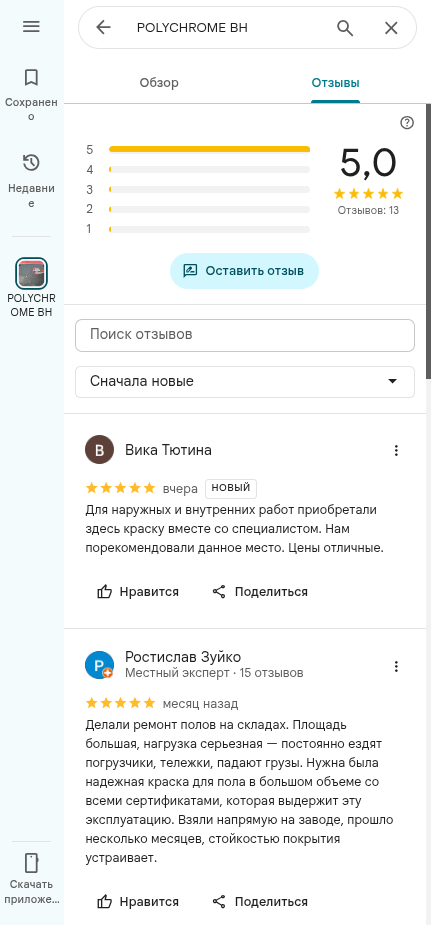This screenshot has width=431, height=925.
Task: Focus the Поиск отзывов input field
Action: pyautogui.click(x=245, y=335)
